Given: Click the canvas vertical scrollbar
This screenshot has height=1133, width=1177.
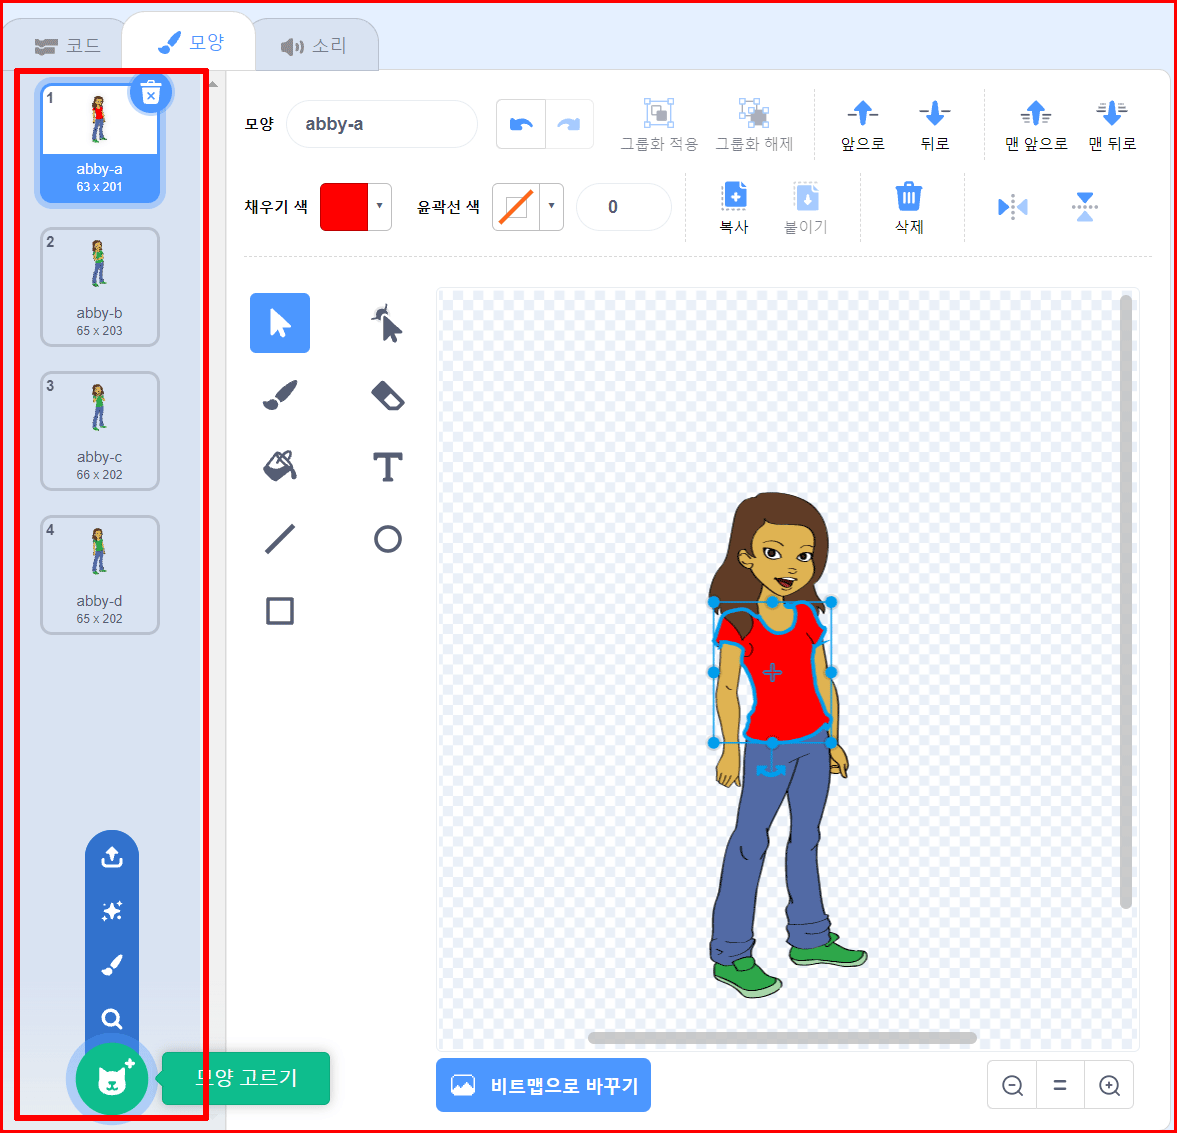Looking at the screenshot, I should (1125, 601).
